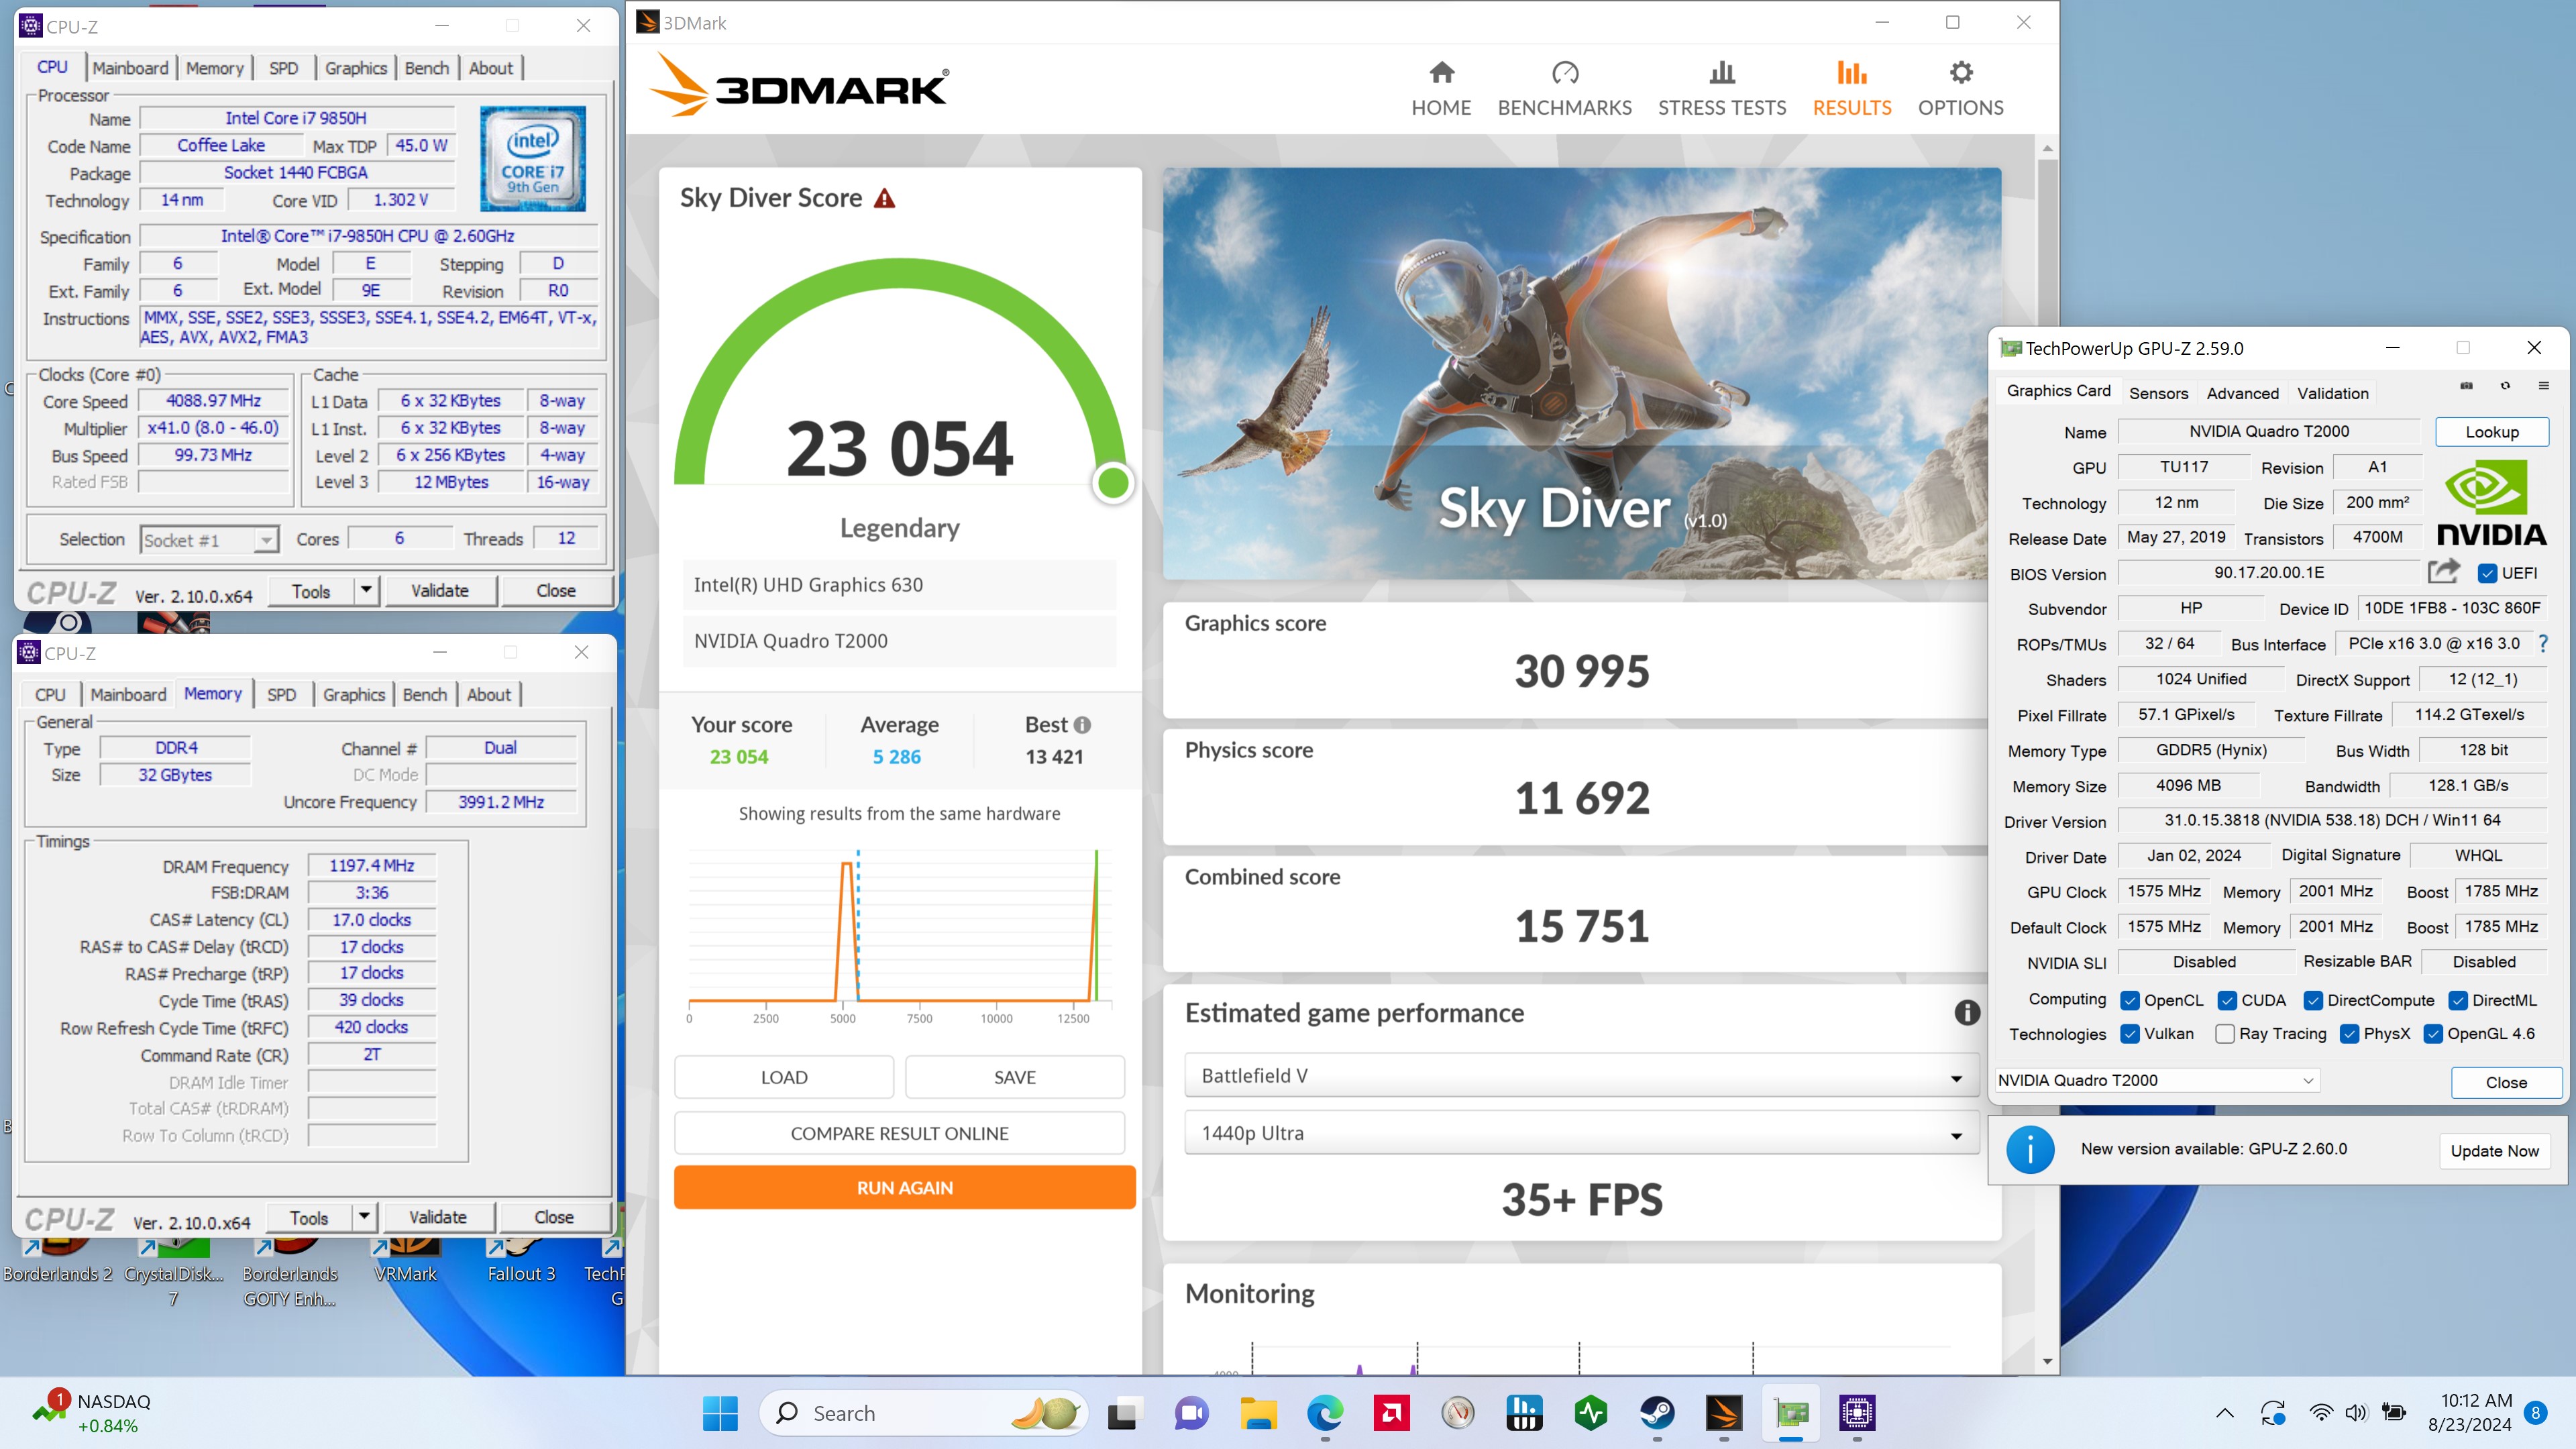Toggle the OpenGL 4.6 checkbox
Screen dimensions: 2576x1449
pyautogui.click(x=2433, y=1033)
